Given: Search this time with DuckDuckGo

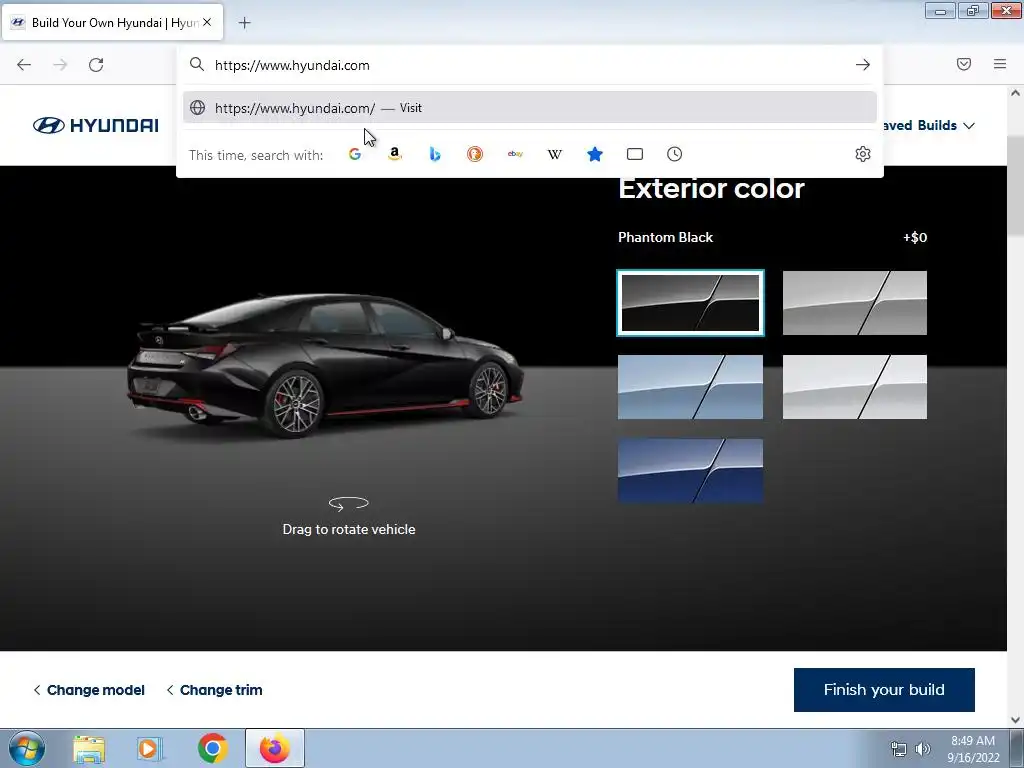Looking at the screenshot, I should point(475,154).
